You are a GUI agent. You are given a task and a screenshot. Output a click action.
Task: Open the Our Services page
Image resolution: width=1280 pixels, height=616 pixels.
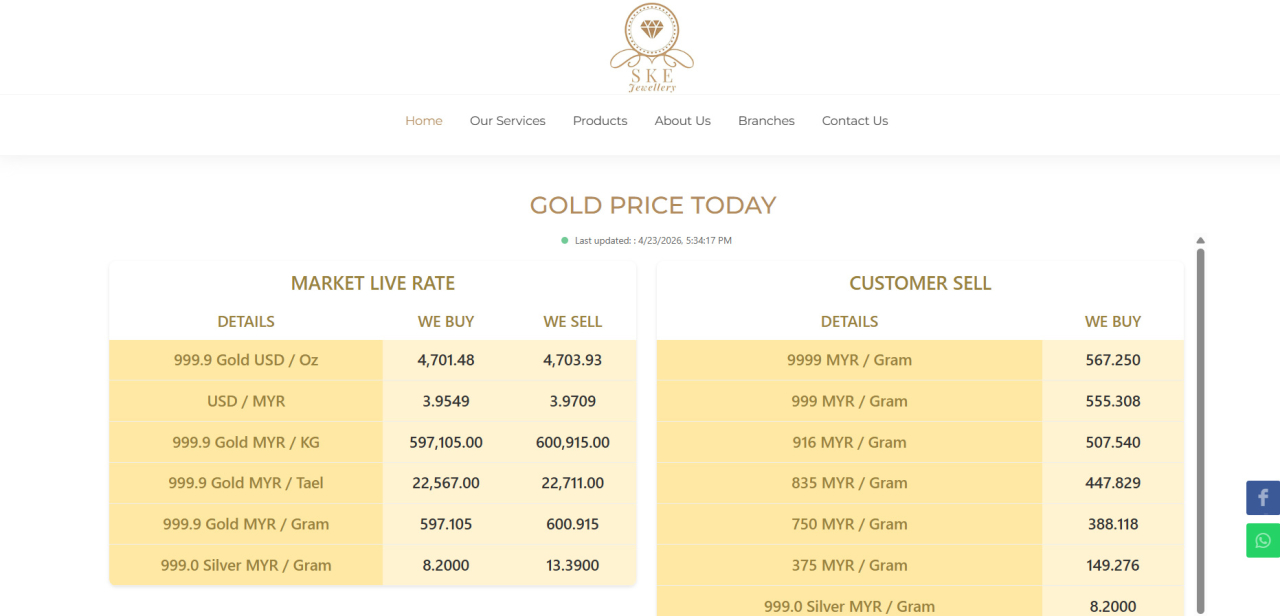point(508,121)
